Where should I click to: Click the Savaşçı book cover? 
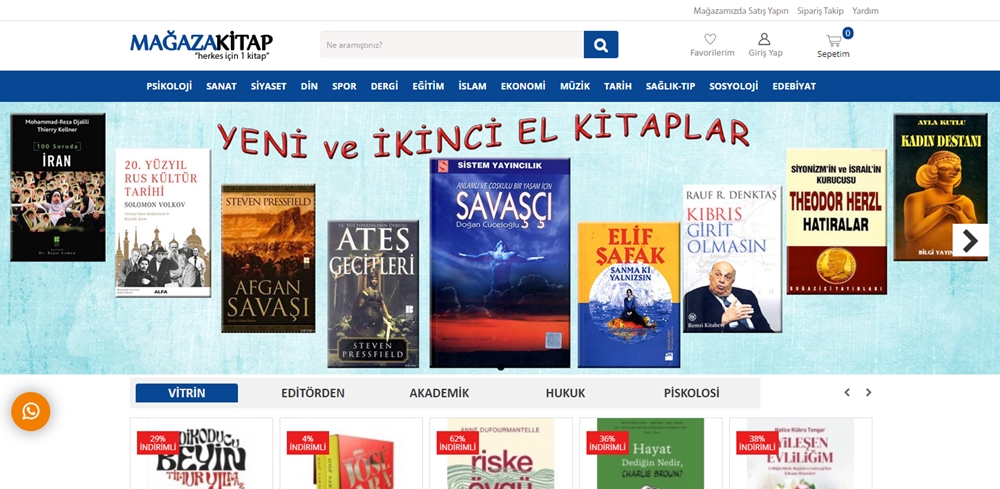pos(500,263)
